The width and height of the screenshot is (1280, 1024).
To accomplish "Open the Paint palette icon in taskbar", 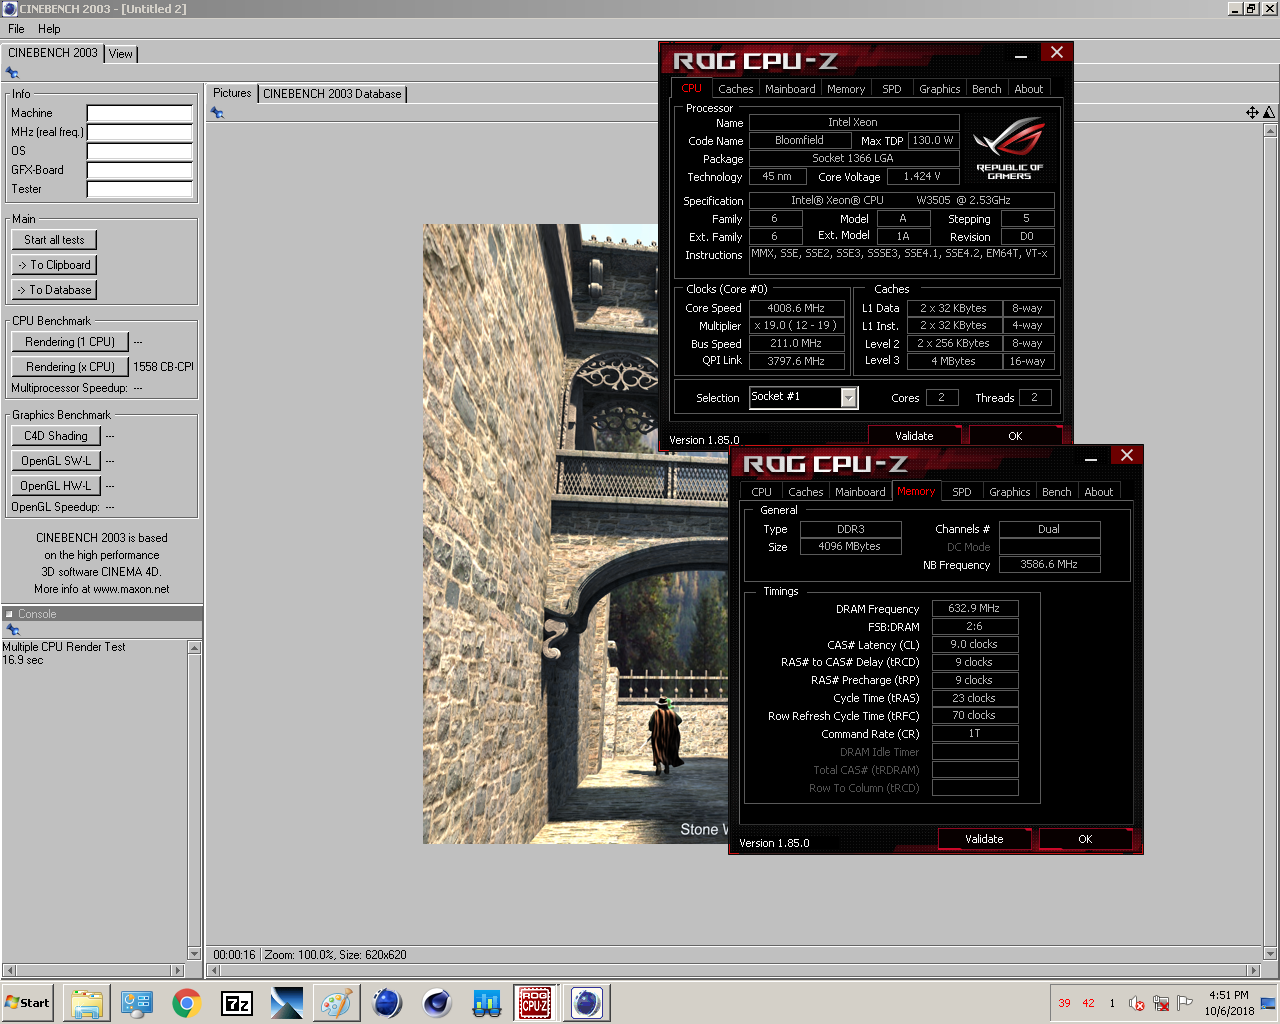I will [x=337, y=1003].
